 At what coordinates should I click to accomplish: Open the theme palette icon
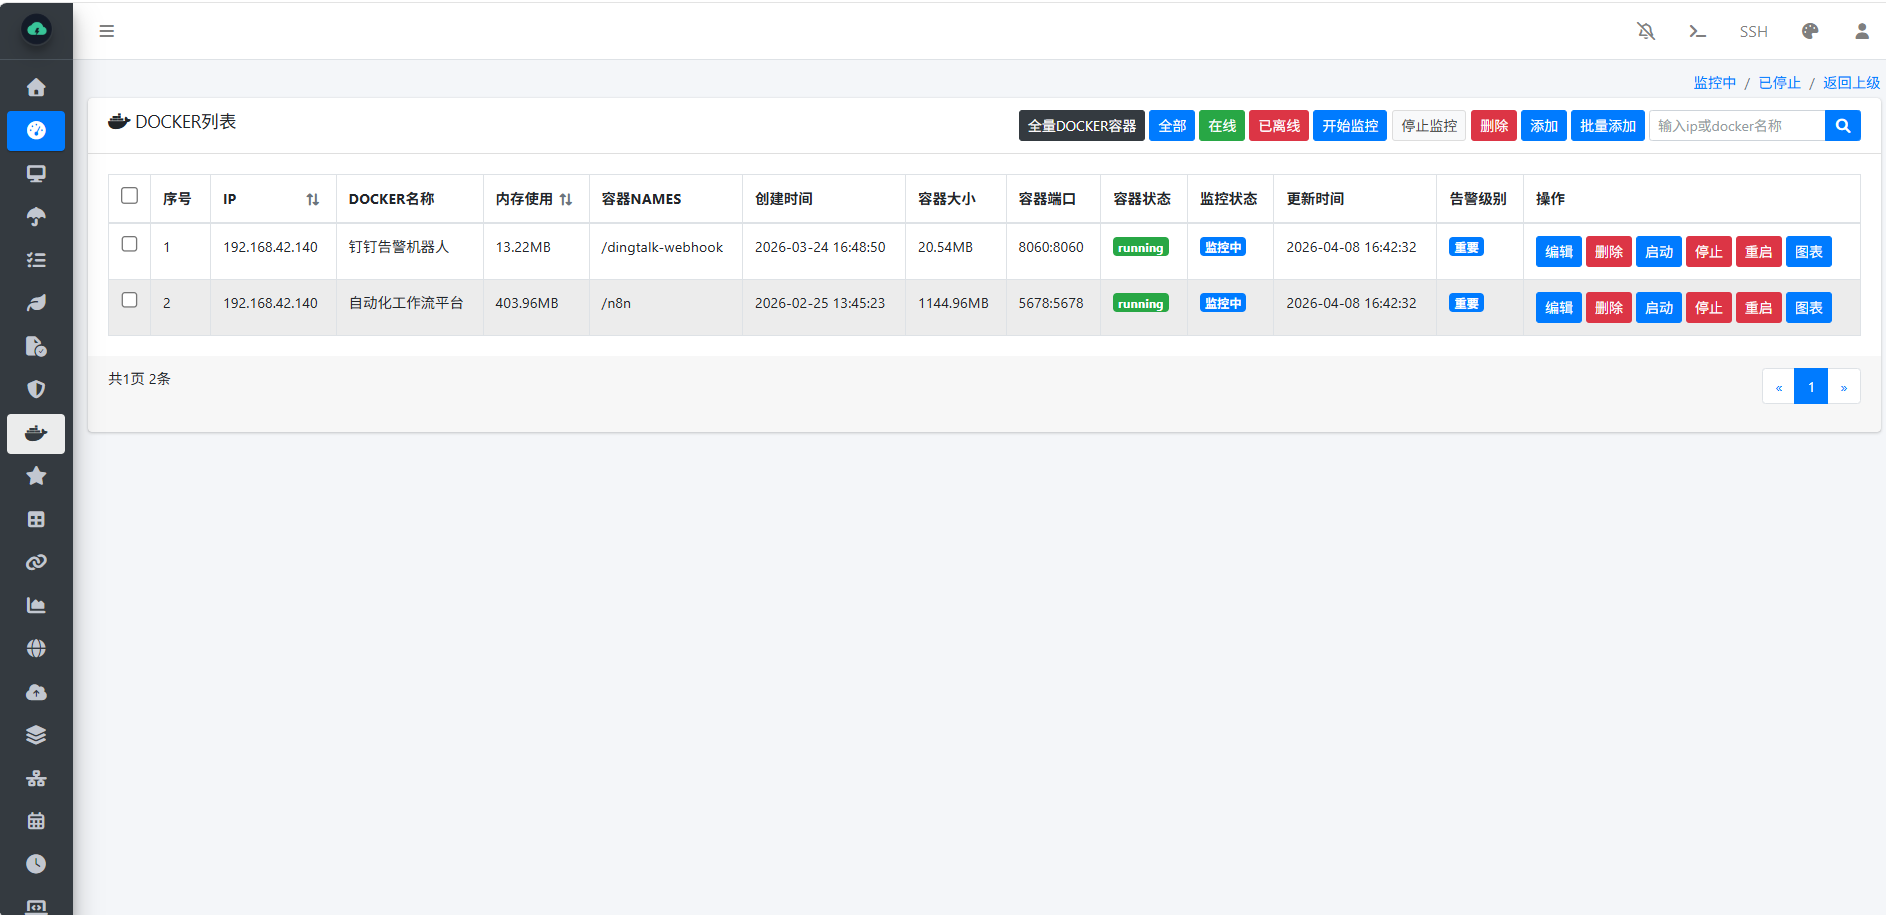[1809, 31]
